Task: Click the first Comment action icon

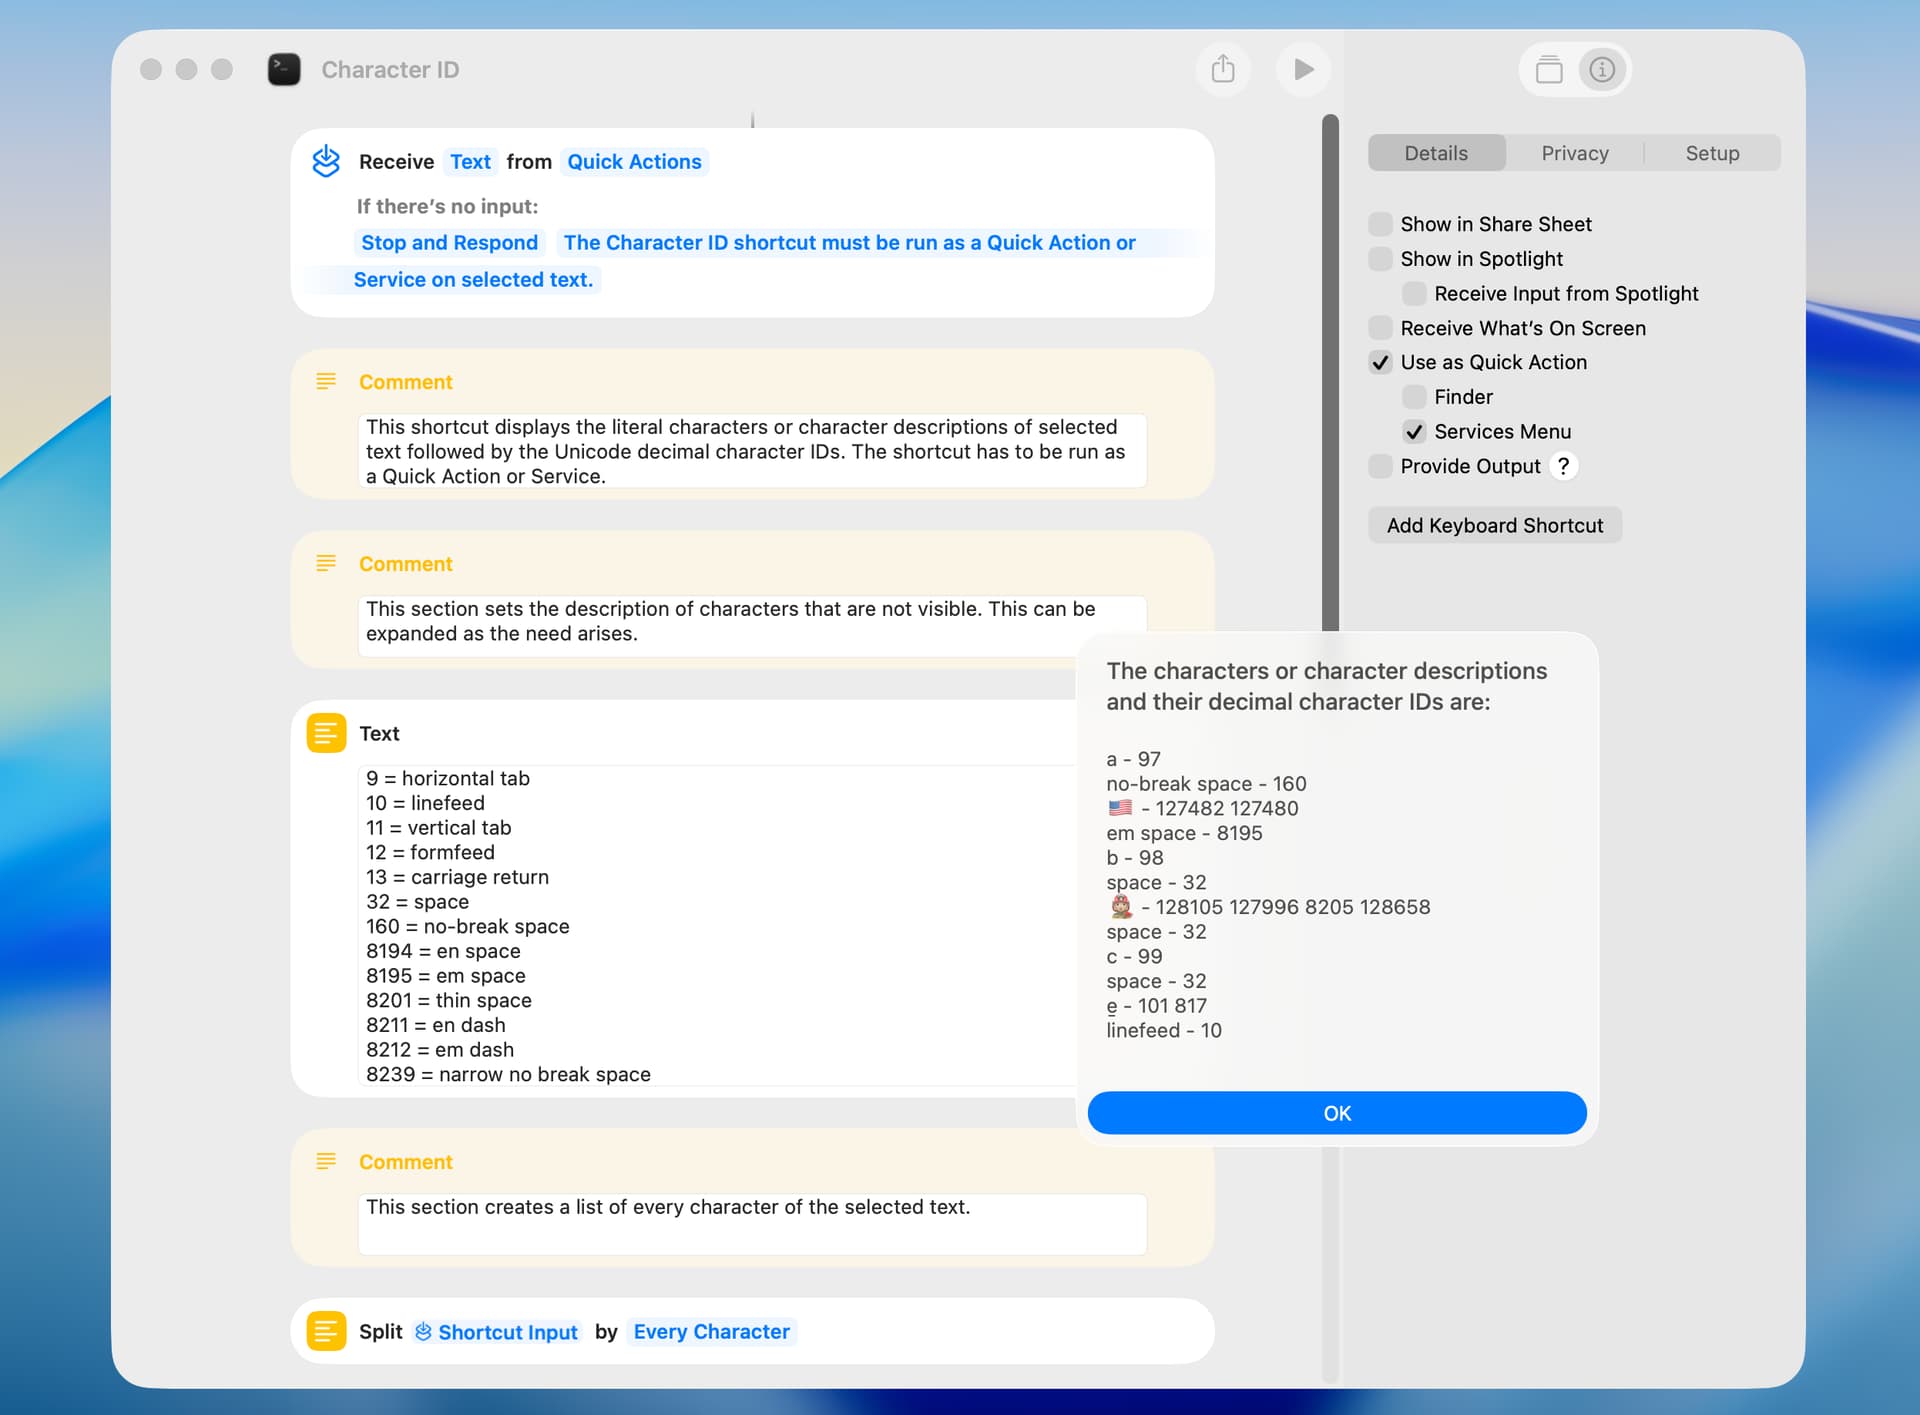Action: (326, 381)
